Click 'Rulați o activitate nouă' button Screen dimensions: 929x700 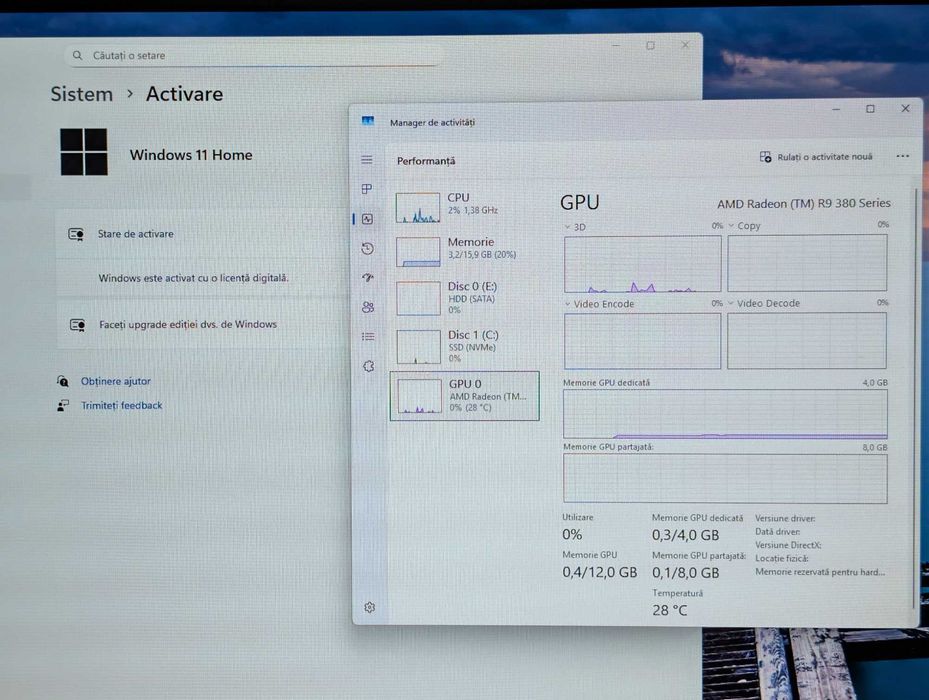[x=816, y=156]
